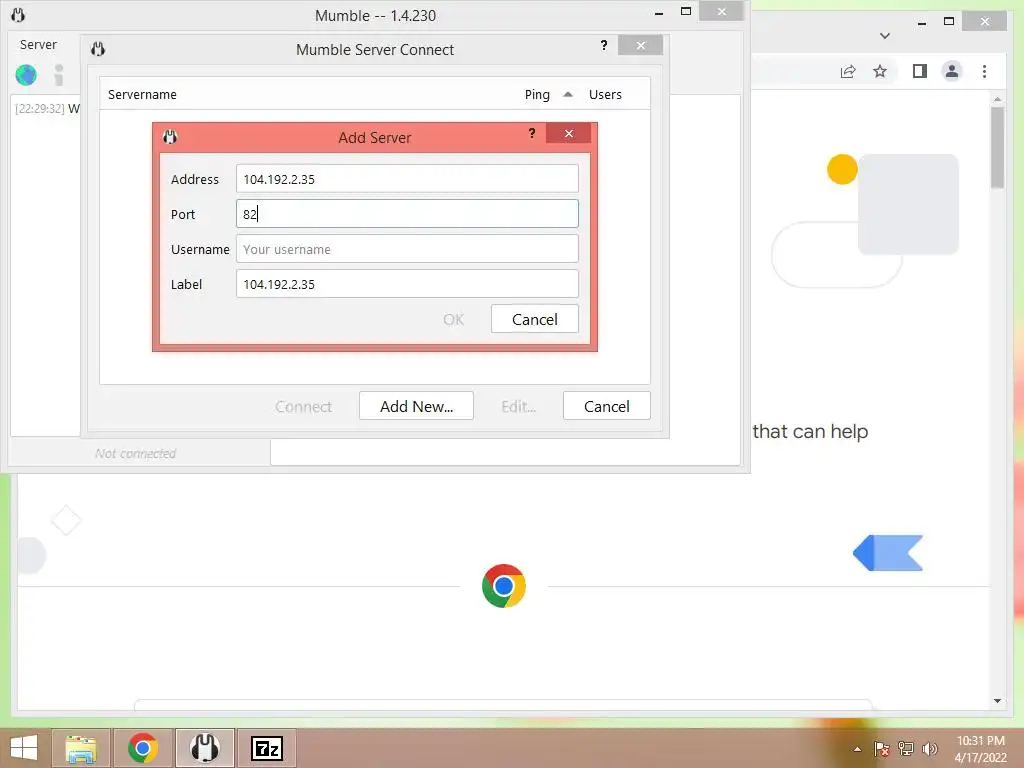1024x768 pixels.
Task: Open the Server menu in Mumble
Action: (38, 44)
